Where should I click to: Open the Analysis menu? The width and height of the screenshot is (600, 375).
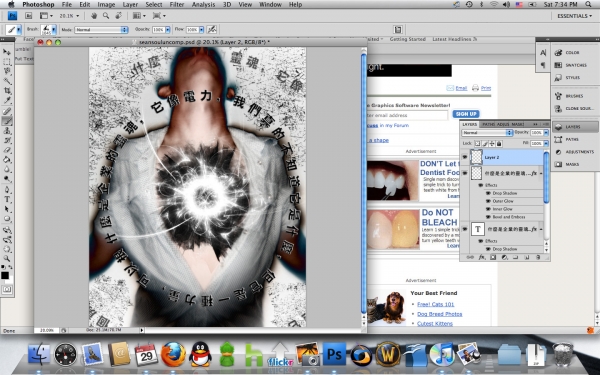(203, 5)
